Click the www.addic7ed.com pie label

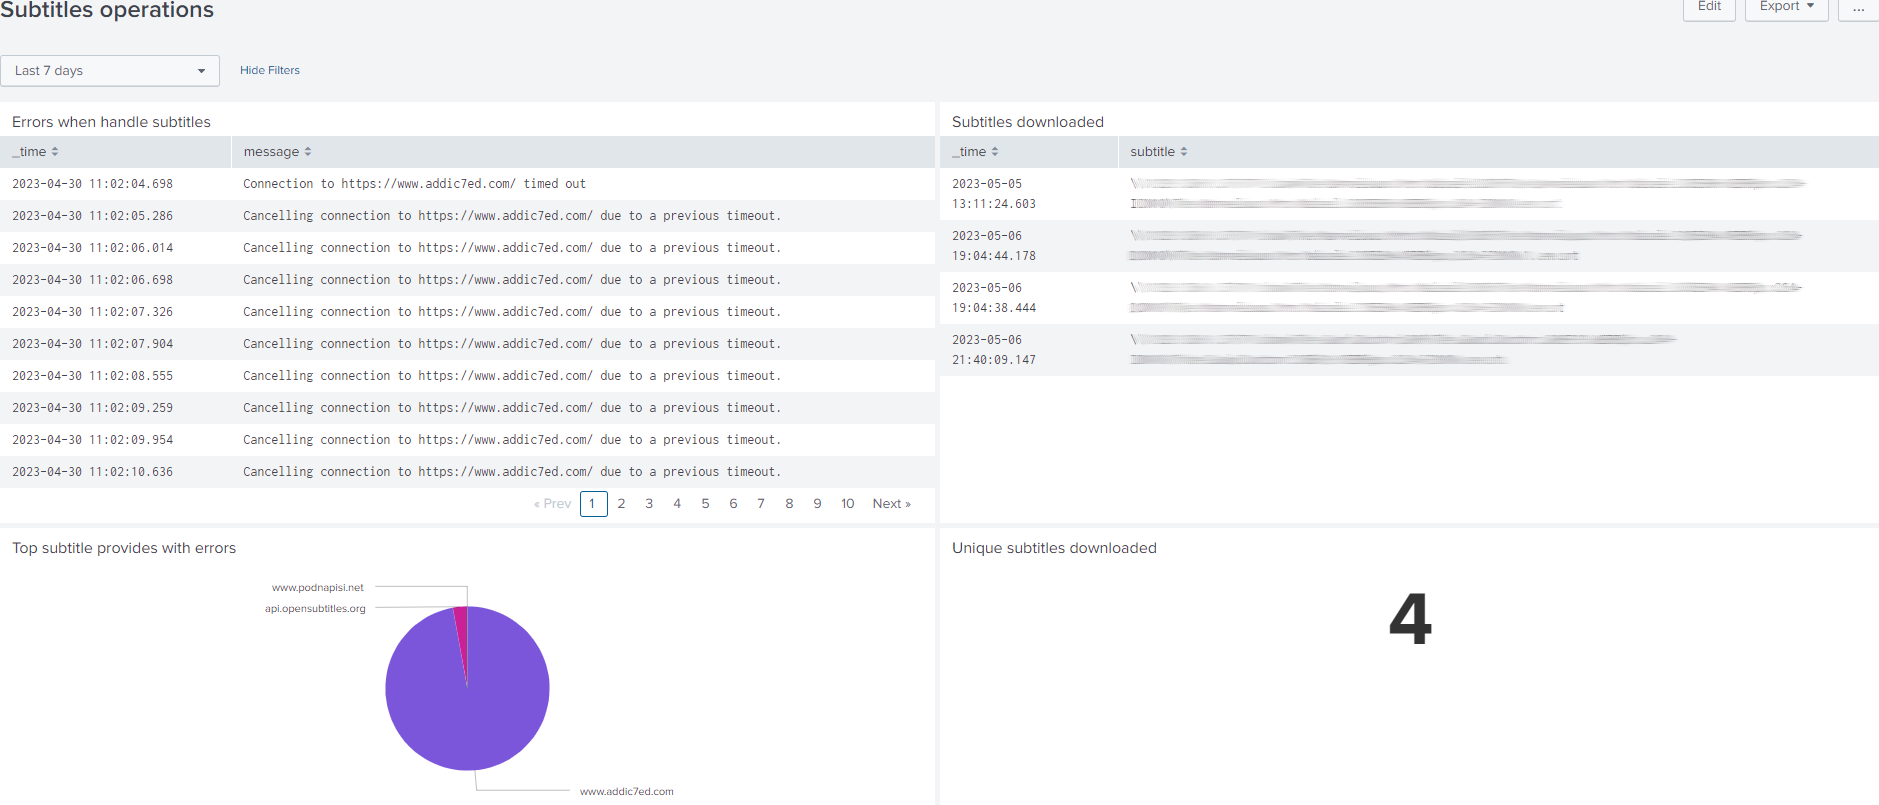[627, 792]
